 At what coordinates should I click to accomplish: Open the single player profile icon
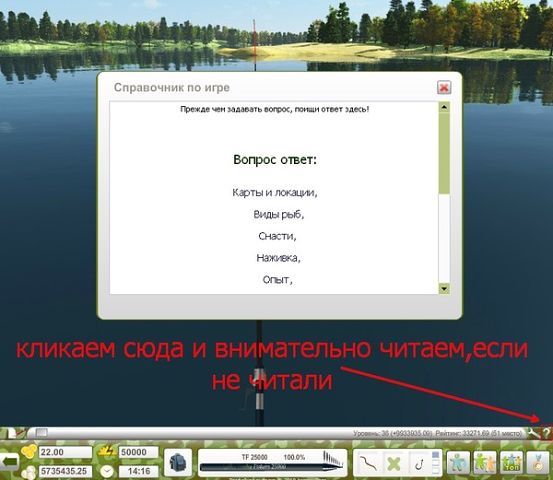click(458, 462)
